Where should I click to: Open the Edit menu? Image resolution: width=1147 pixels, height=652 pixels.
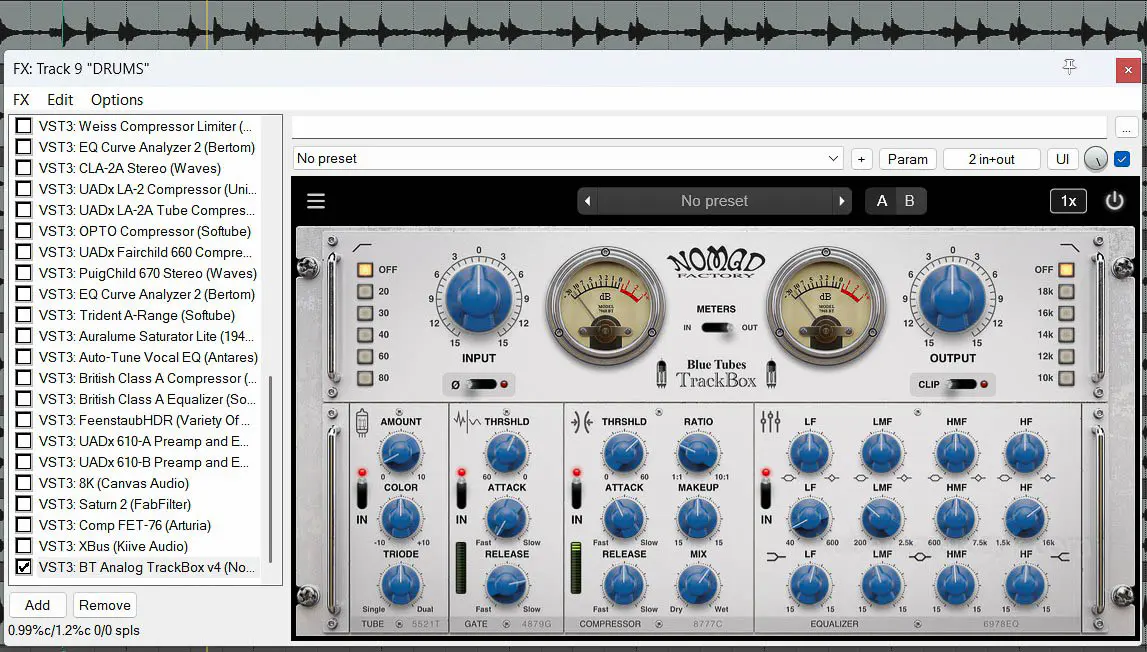[60, 100]
